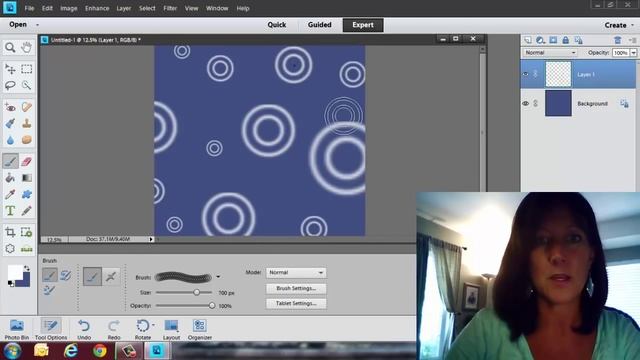Open the Organizer
This screenshot has height=360, width=640.
click(200, 329)
